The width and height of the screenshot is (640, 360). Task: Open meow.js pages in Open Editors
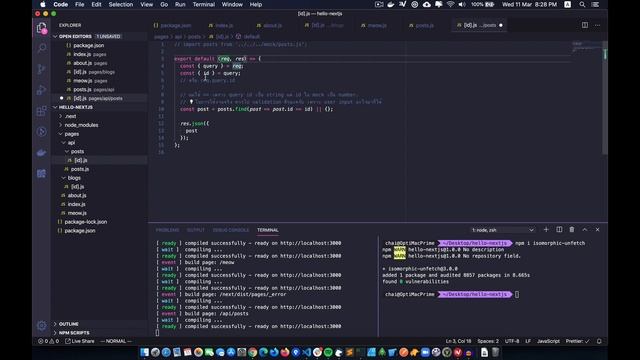89,81
